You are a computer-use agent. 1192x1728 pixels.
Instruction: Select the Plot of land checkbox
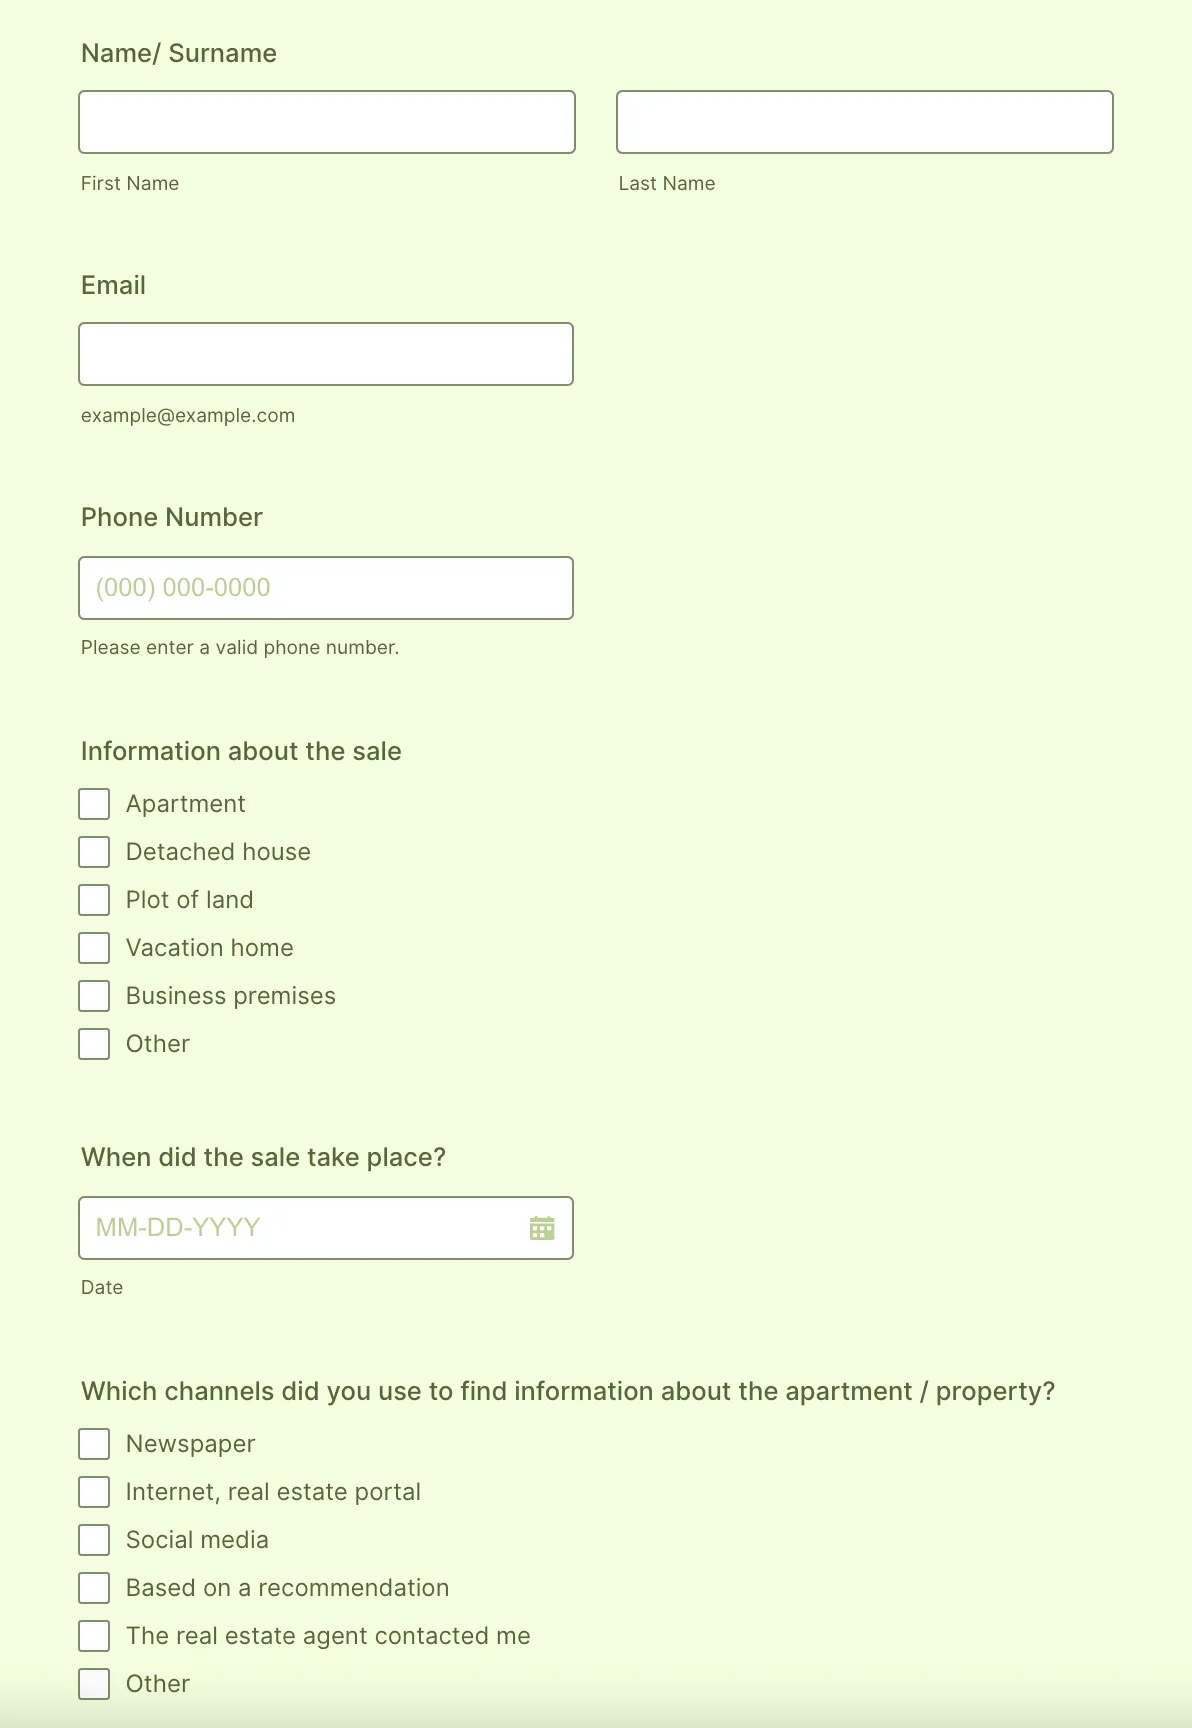coord(94,900)
